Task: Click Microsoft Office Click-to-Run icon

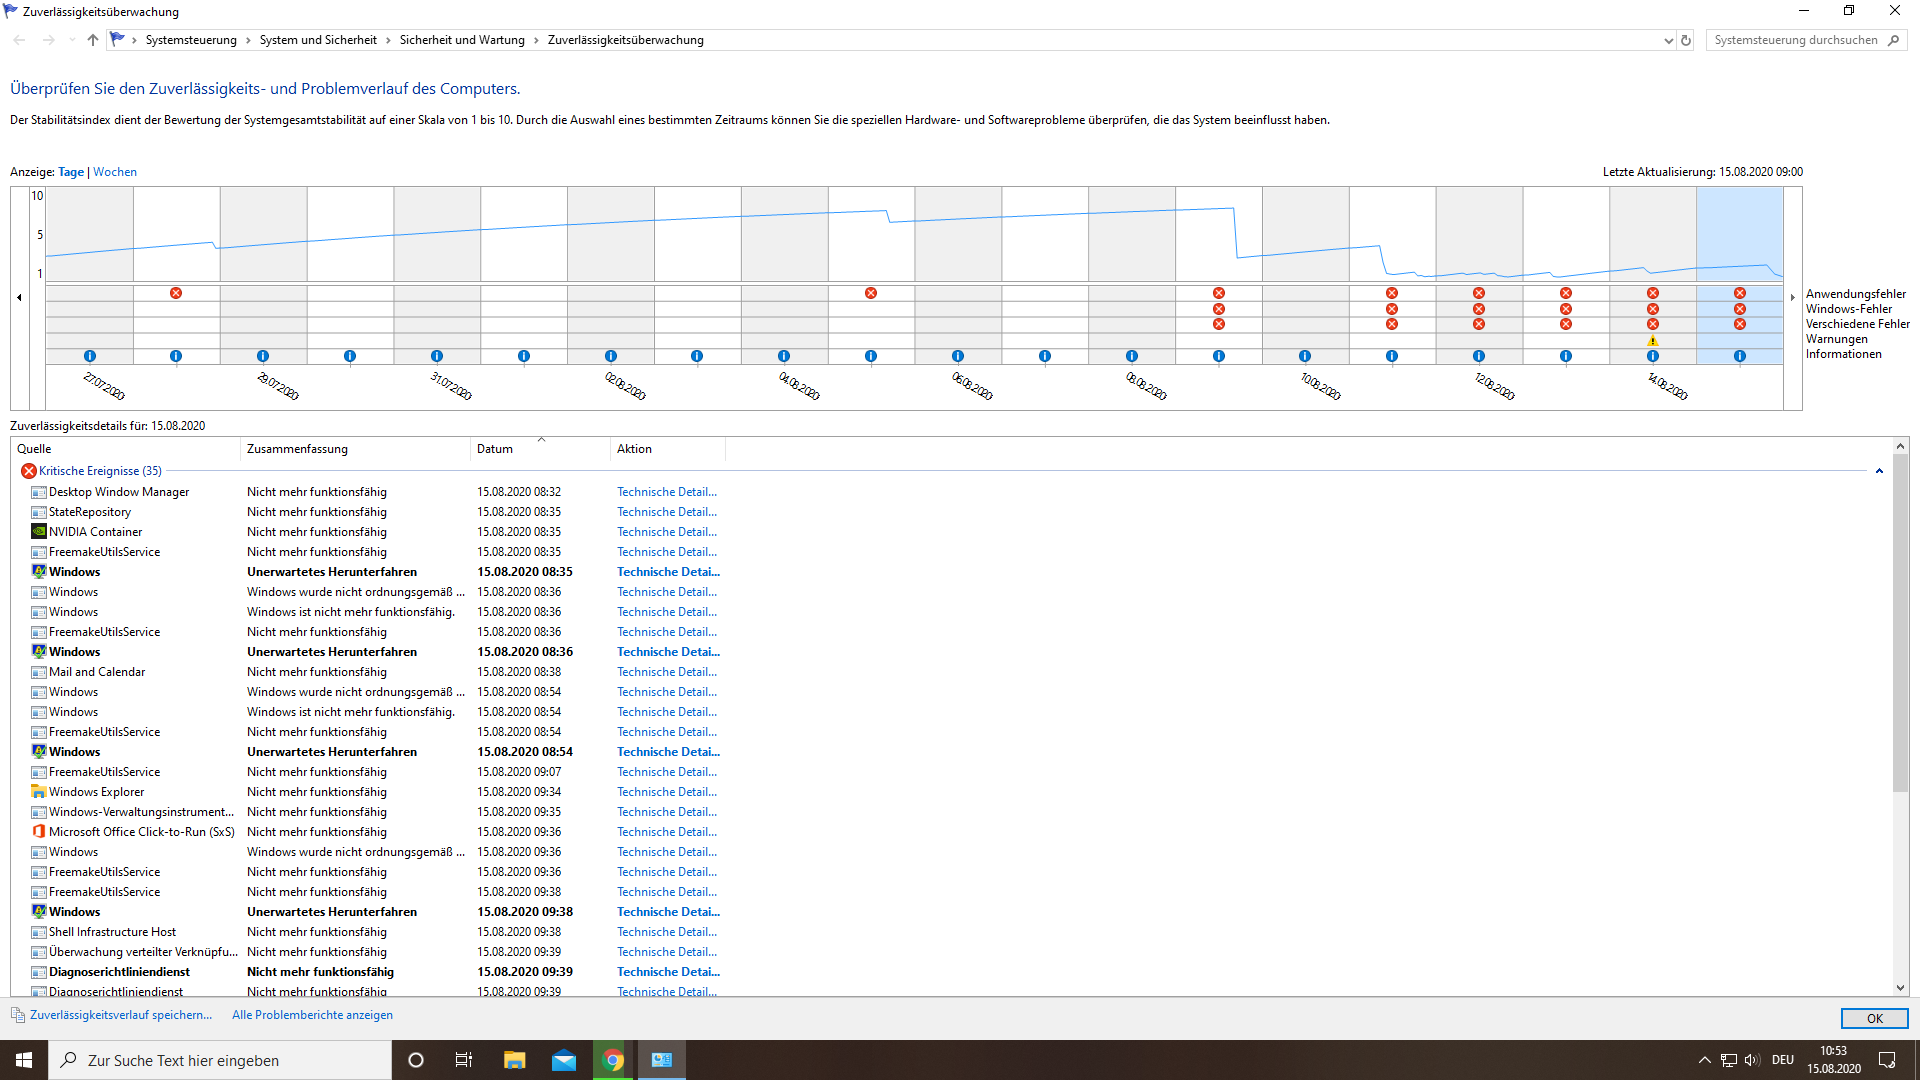Action: [x=39, y=832]
